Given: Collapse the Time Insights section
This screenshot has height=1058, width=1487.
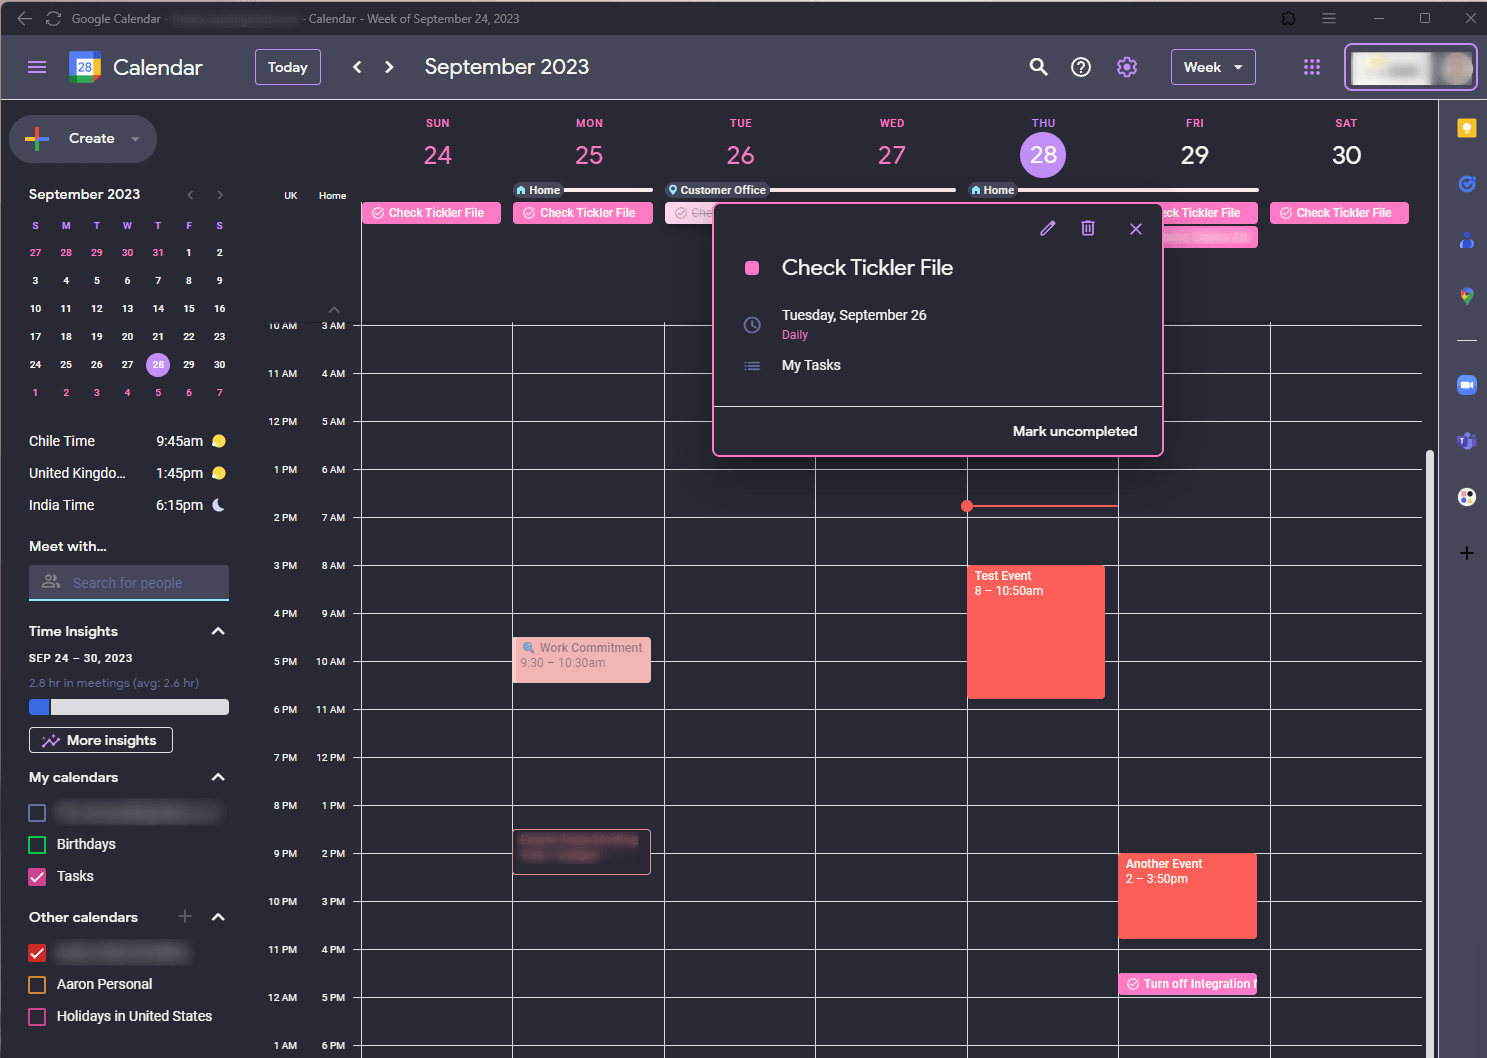Looking at the screenshot, I should point(217,631).
